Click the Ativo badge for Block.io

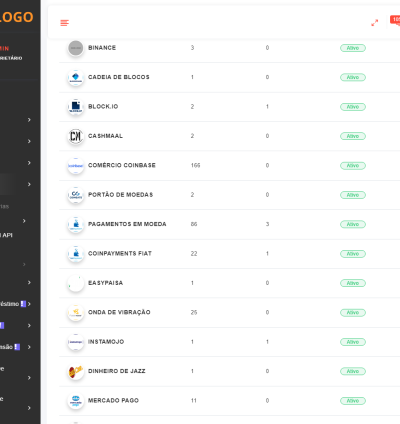353,107
